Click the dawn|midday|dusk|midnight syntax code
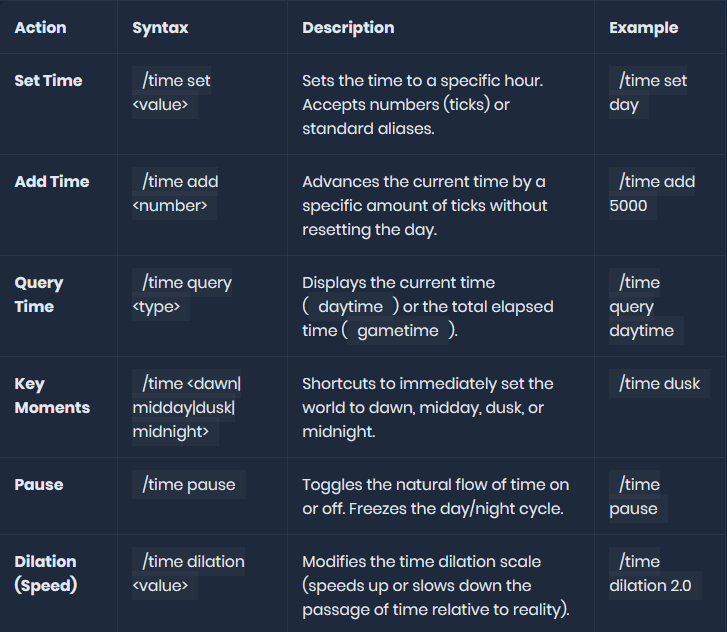727x632 pixels. pos(188,408)
